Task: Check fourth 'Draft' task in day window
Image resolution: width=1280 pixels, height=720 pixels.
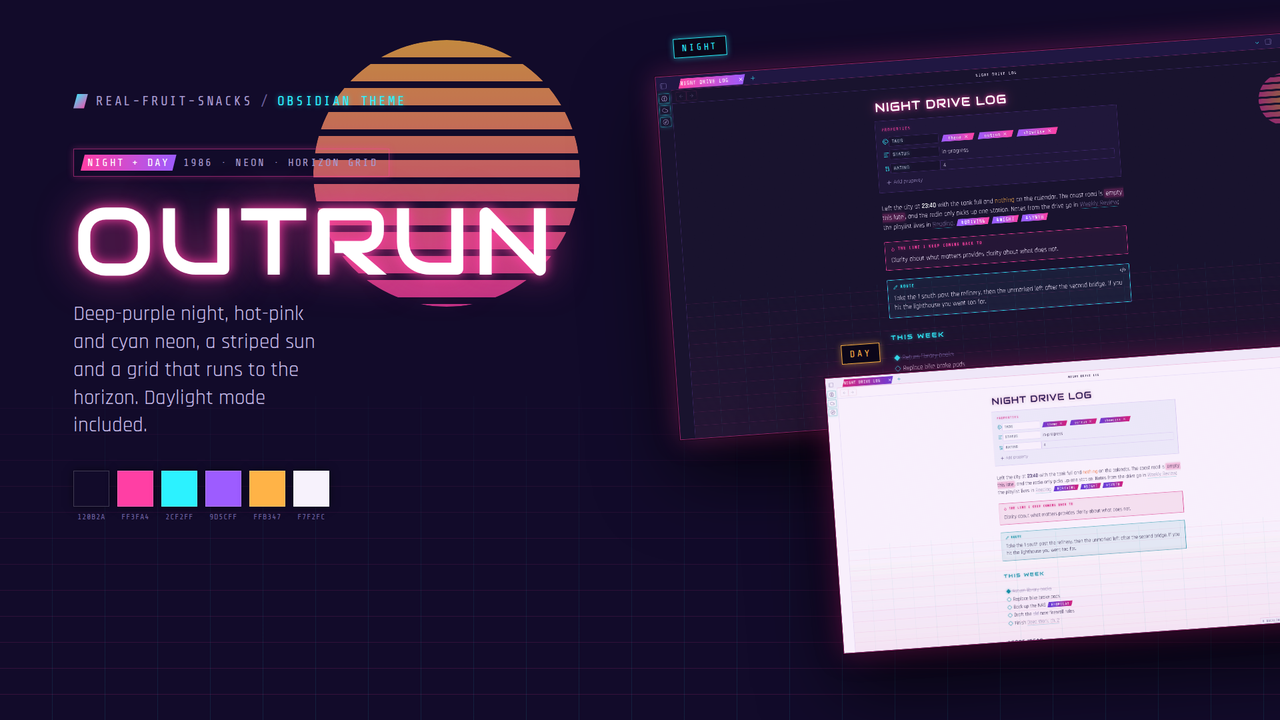Action: point(1010,615)
